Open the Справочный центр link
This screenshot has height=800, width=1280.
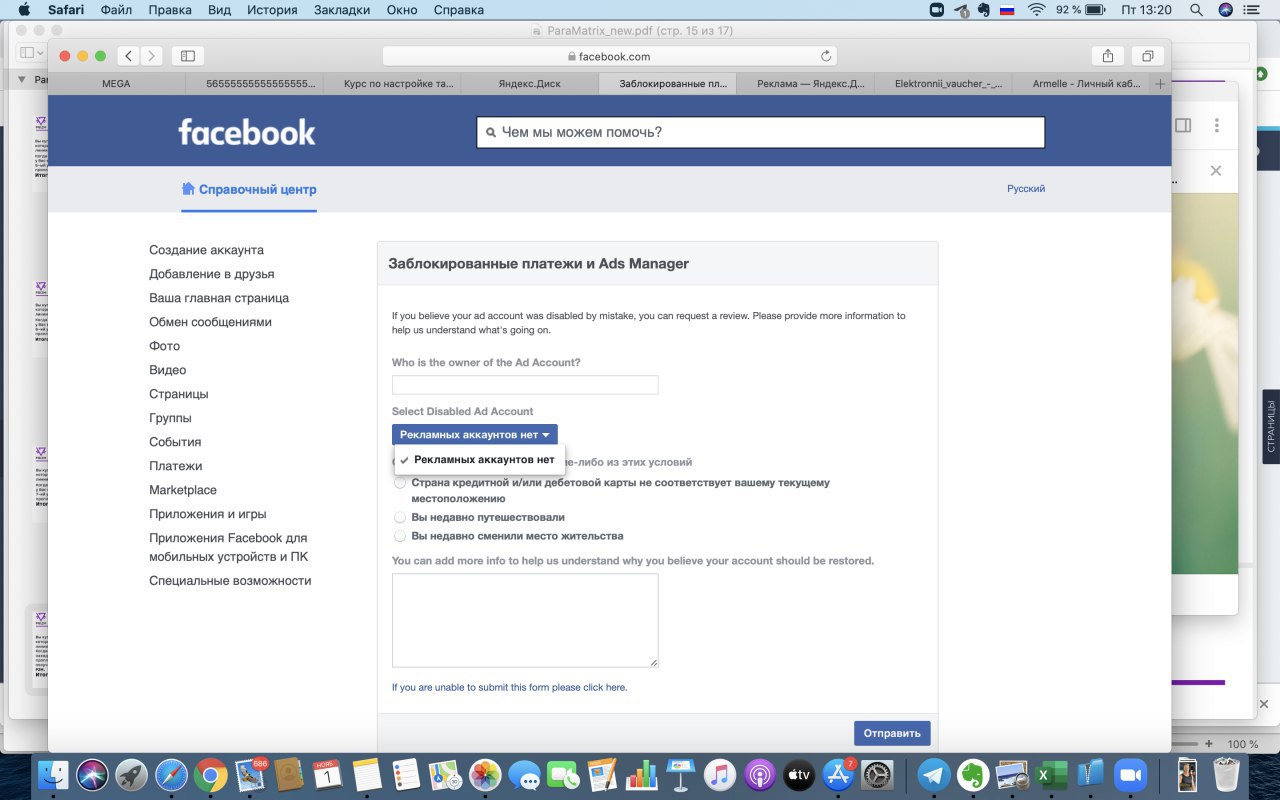(x=249, y=189)
